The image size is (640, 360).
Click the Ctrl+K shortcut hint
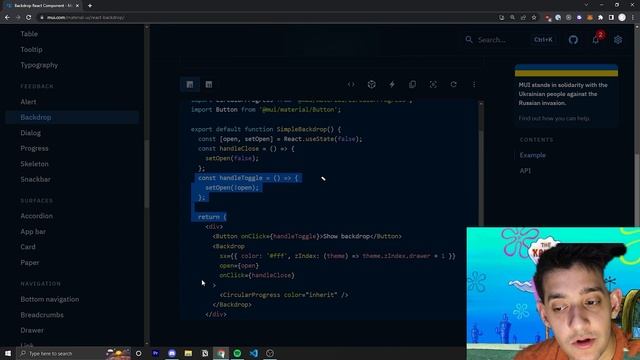pyautogui.click(x=543, y=40)
